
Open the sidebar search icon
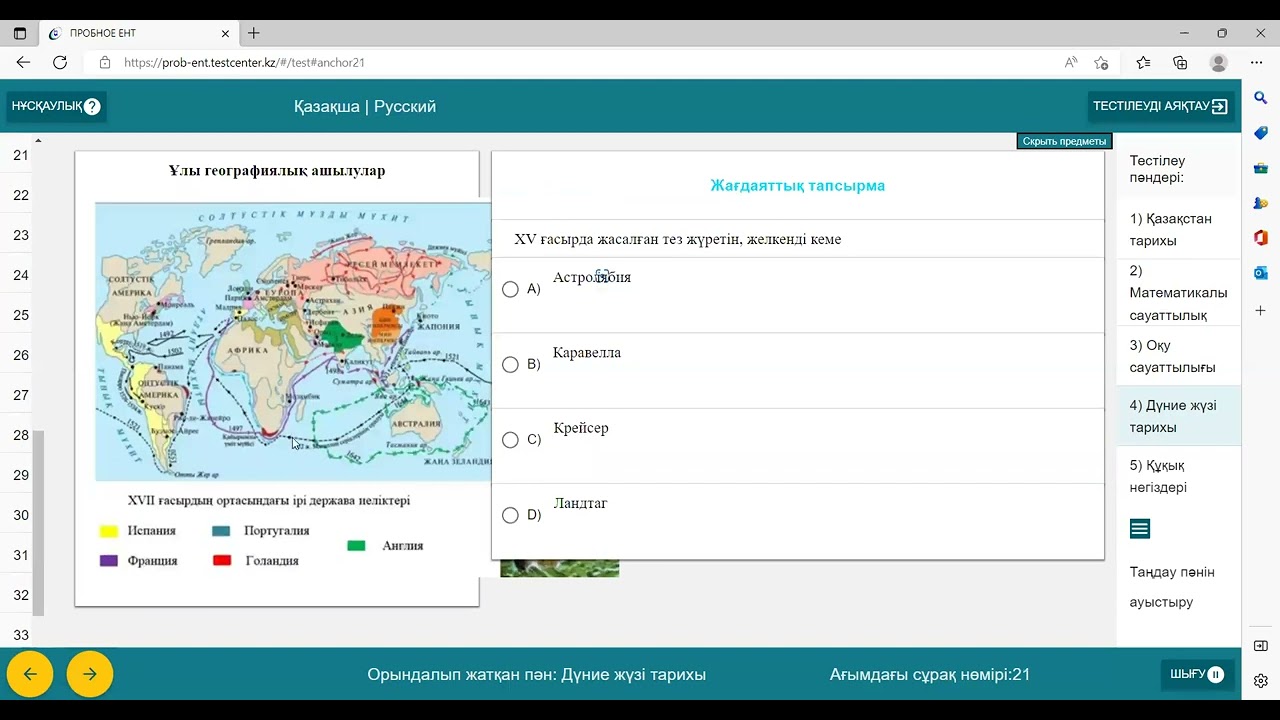pyautogui.click(x=1260, y=98)
